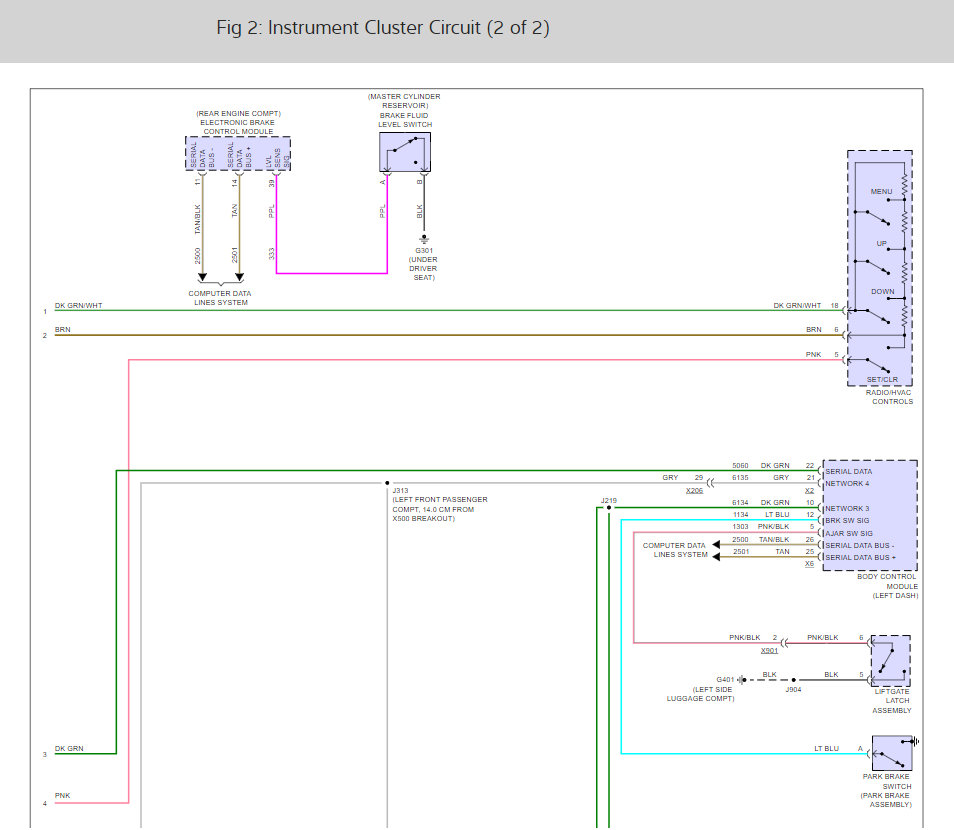The height and width of the screenshot is (830, 954).
Task: Click the J904 splice dot
Action: (794, 680)
